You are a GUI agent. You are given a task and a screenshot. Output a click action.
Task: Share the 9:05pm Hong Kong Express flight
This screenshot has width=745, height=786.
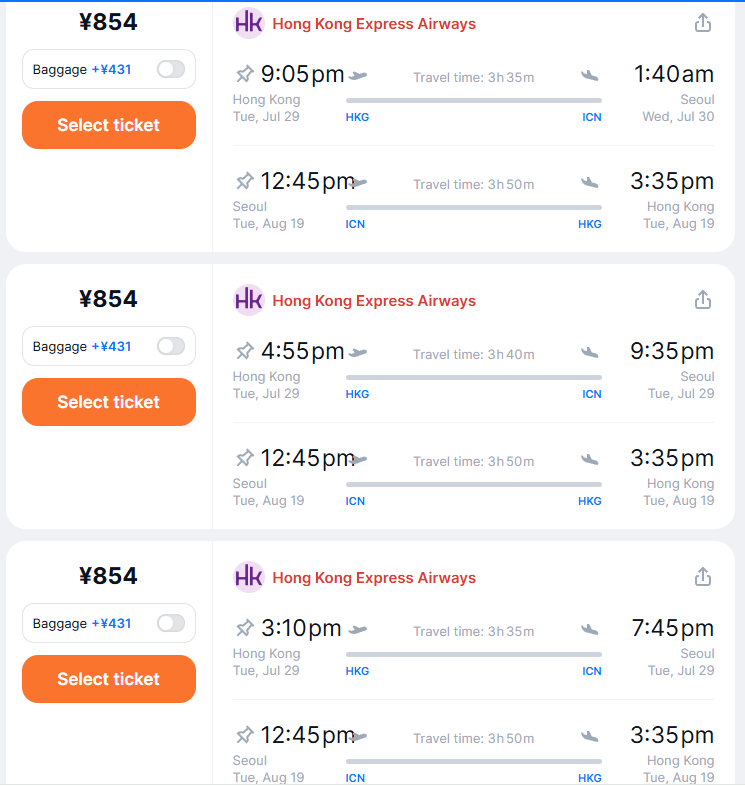703,23
